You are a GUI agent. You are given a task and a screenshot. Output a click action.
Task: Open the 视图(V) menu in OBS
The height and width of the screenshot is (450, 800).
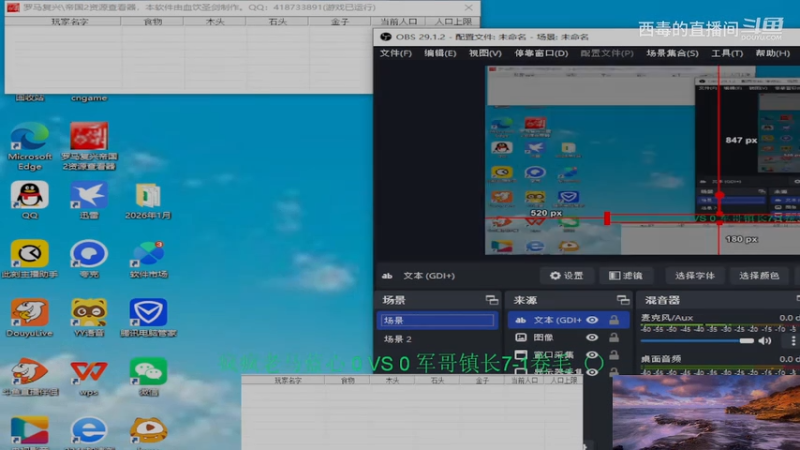pos(485,53)
